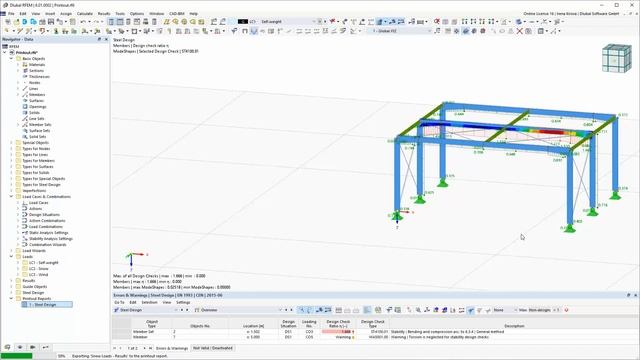Go to next page in table pager
640x360 pixels.
coord(144,348)
